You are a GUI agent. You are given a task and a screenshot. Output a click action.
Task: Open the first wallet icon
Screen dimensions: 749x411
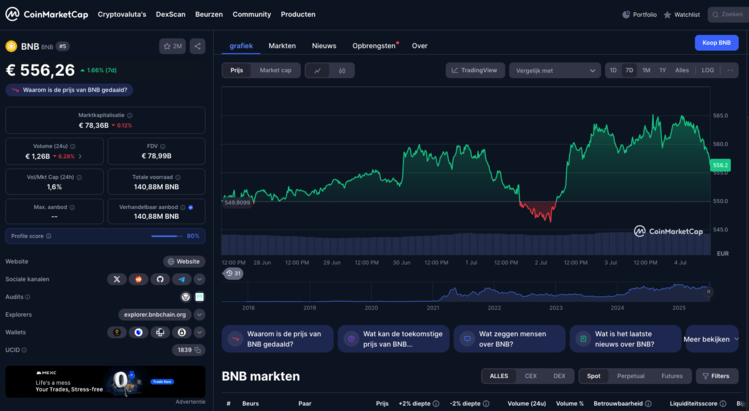tap(117, 332)
